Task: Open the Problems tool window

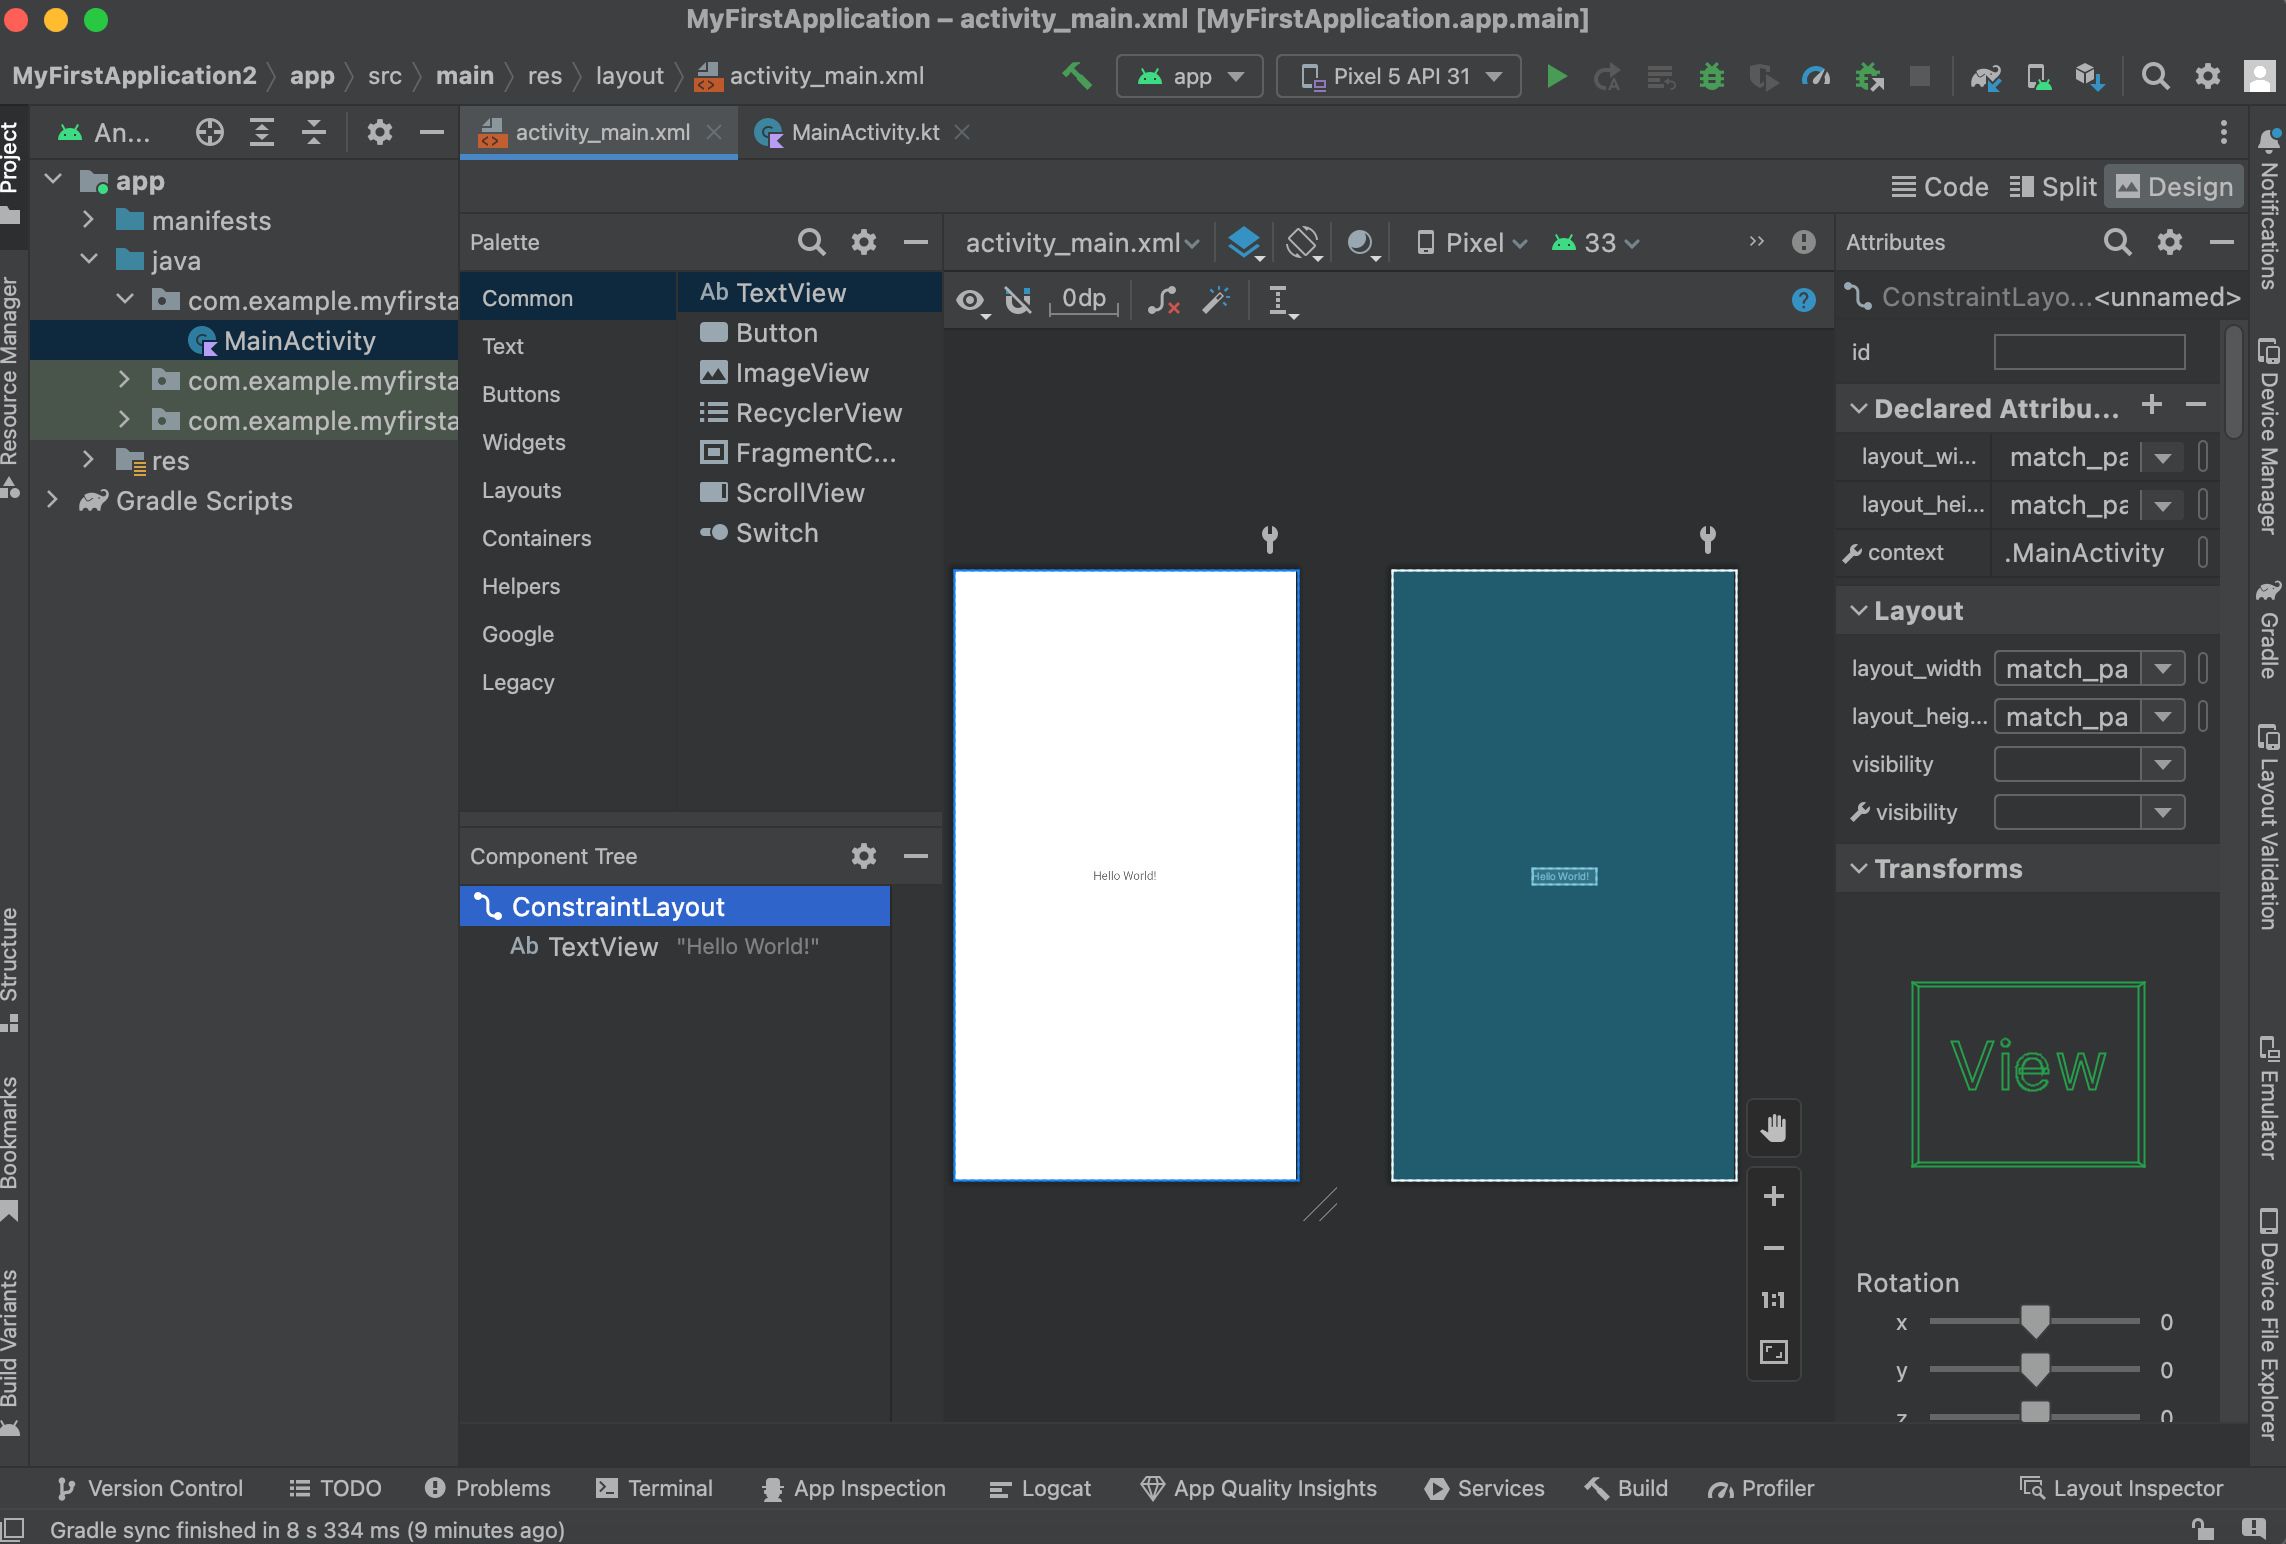Action: [x=487, y=1488]
